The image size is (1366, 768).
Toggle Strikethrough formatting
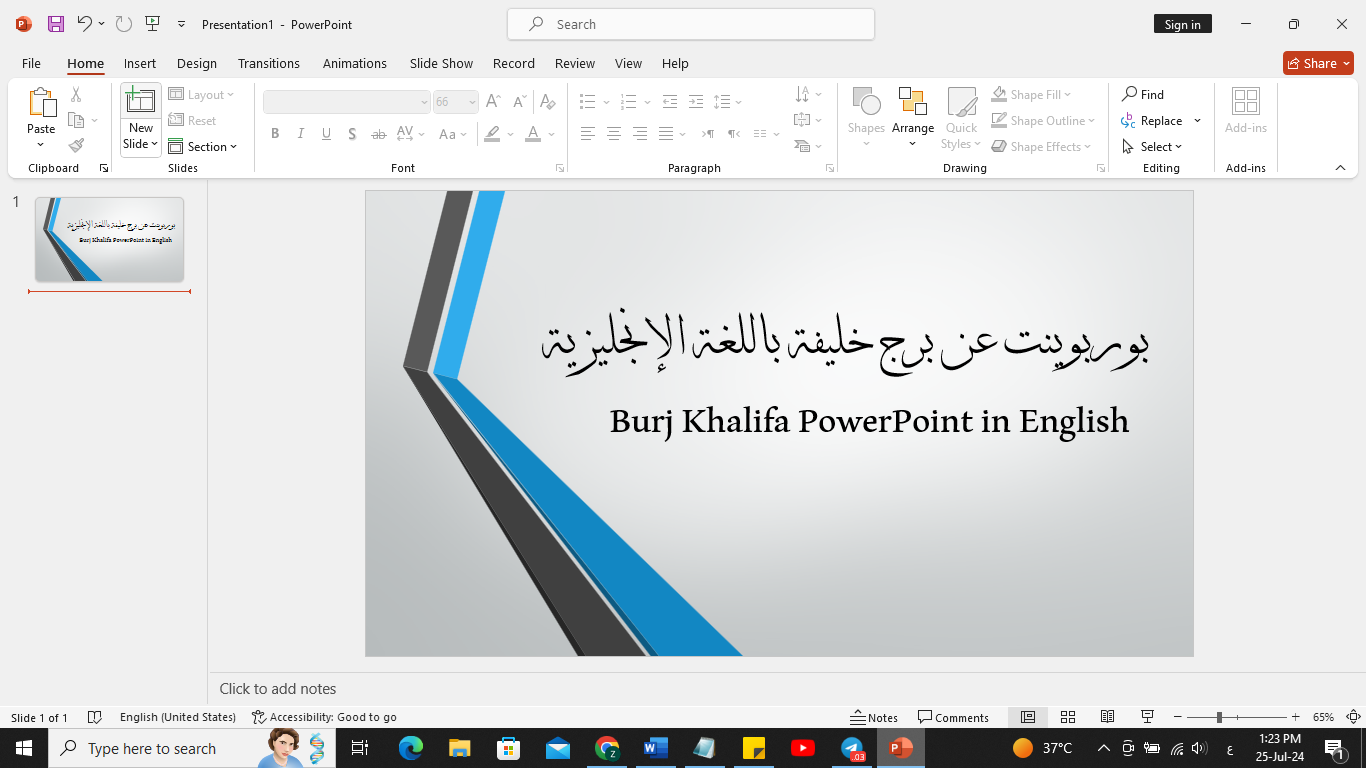tap(378, 134)
